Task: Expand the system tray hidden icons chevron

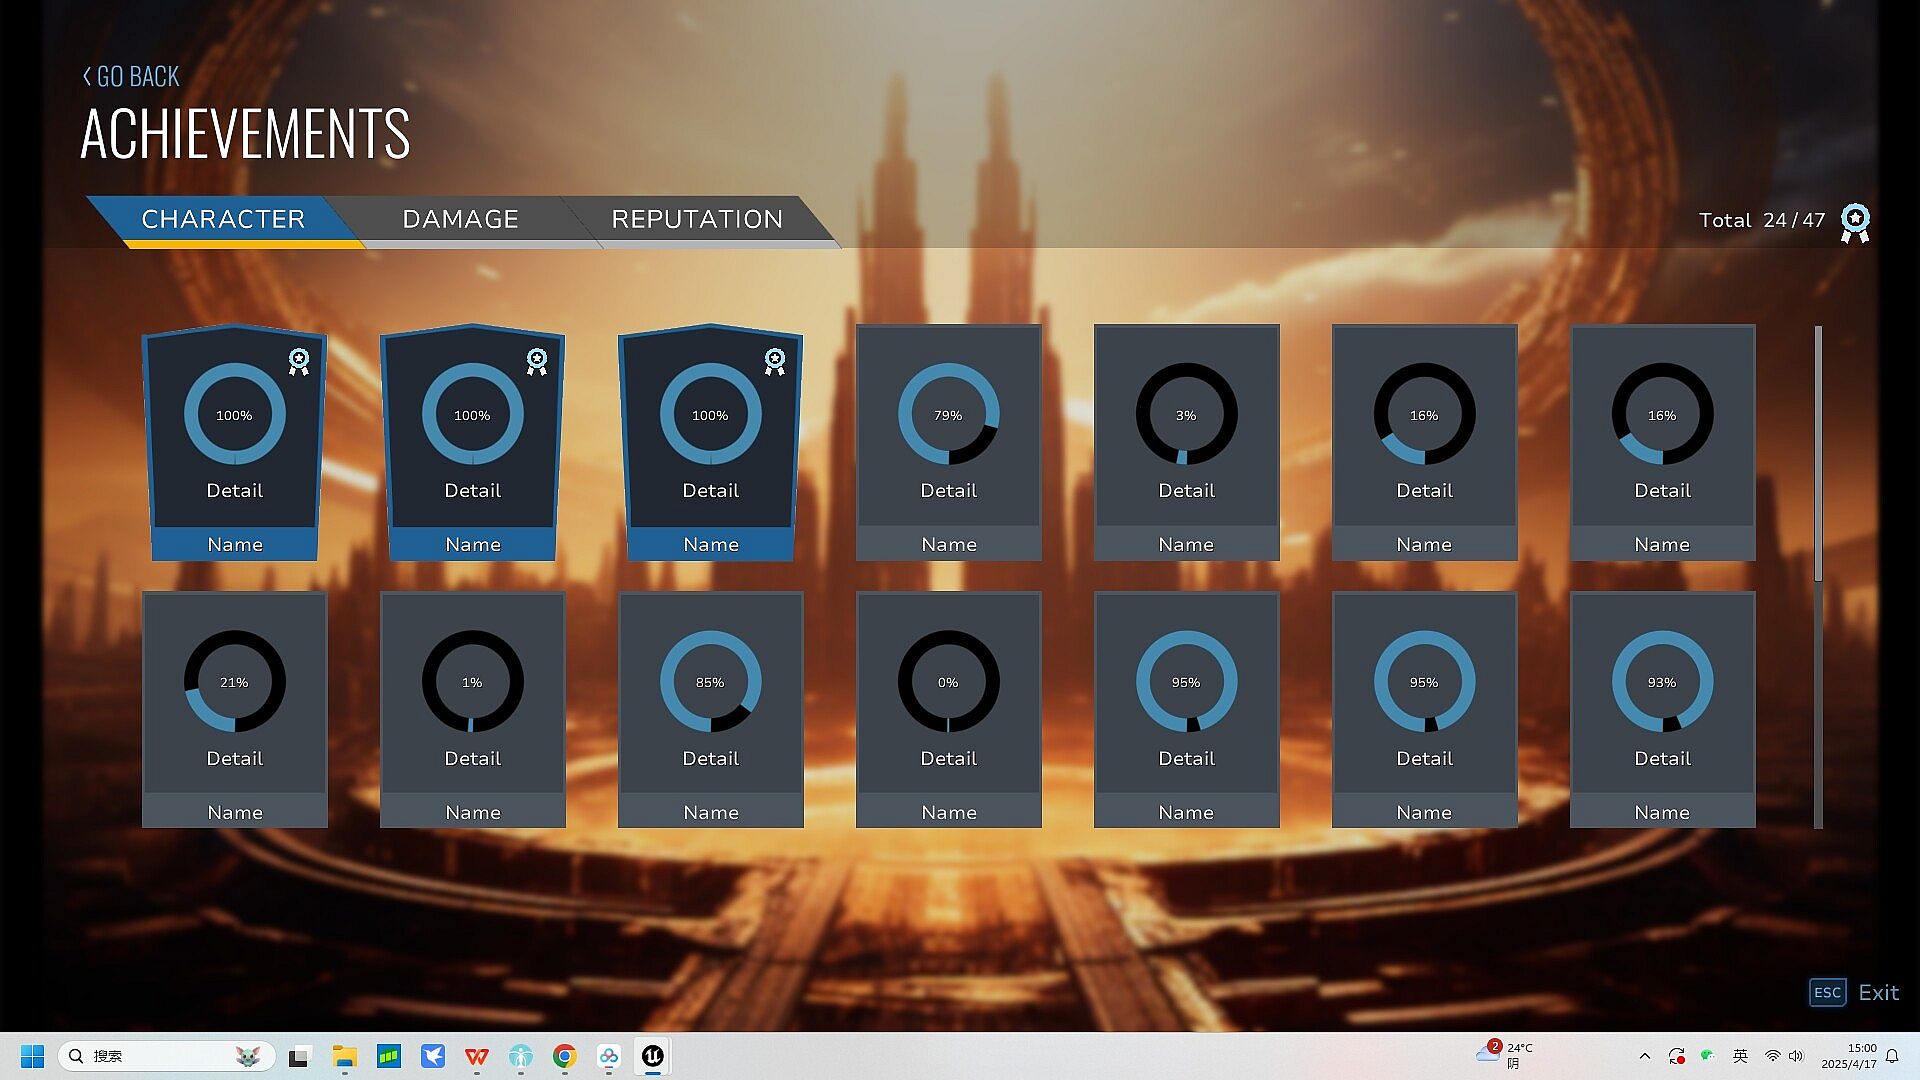Action: tap(1644, 1056)
